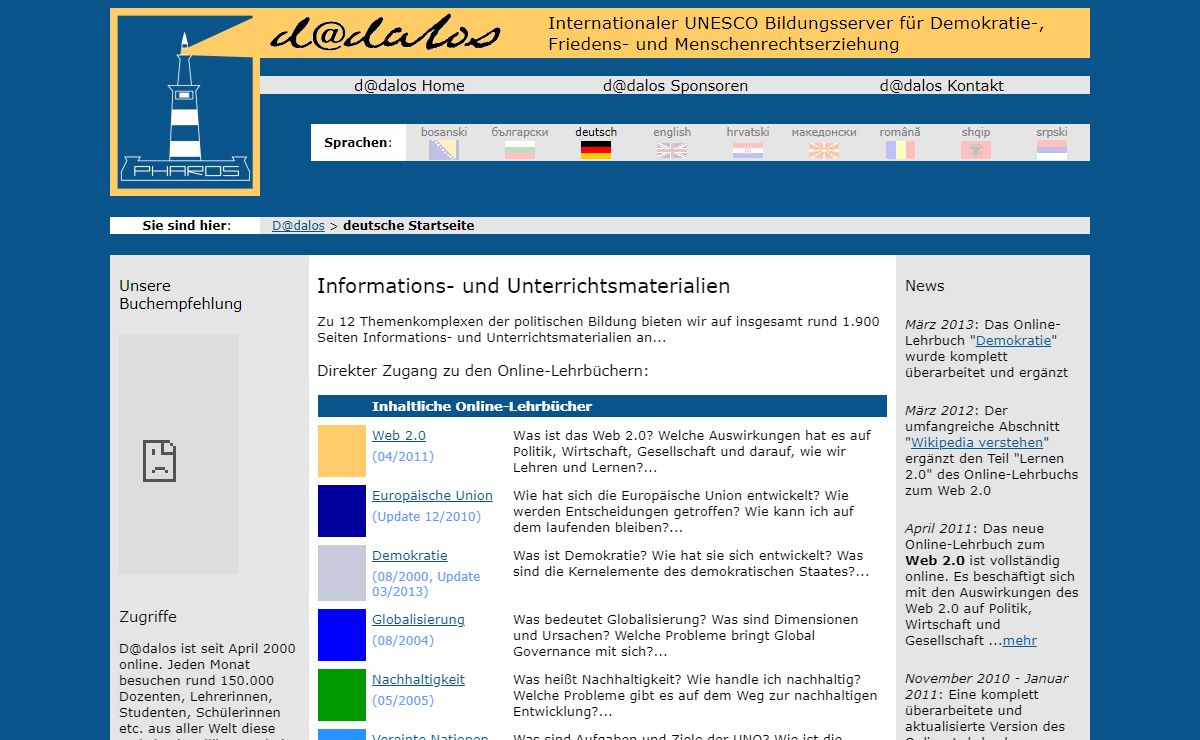This screenshot has height=740, width=1200.
Task: Select the Bulgarian flag icon
Action: (520, 151)
